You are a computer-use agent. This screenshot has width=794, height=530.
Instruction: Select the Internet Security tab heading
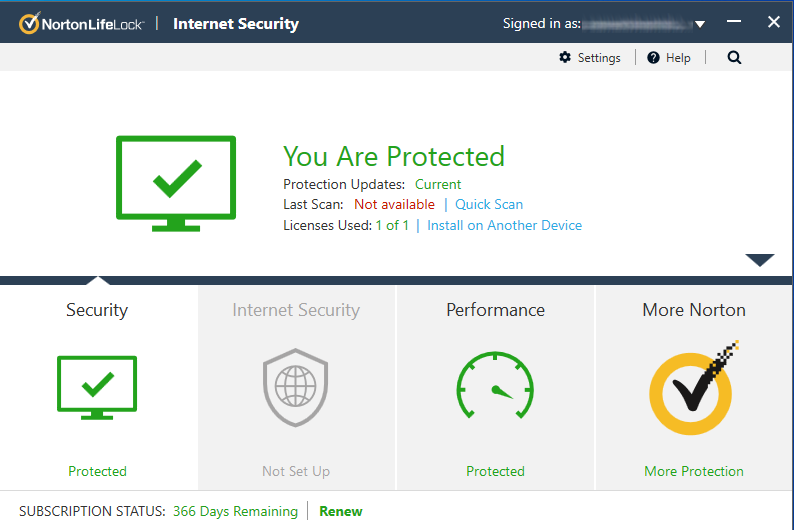[x=296, y=310]
